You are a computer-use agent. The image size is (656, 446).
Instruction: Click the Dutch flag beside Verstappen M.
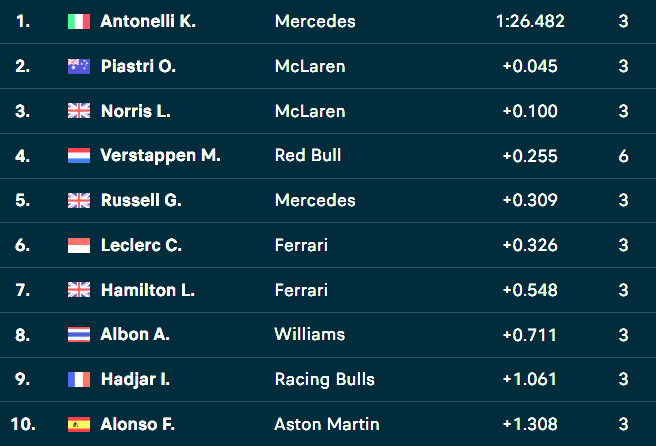(x=79, y=156)
